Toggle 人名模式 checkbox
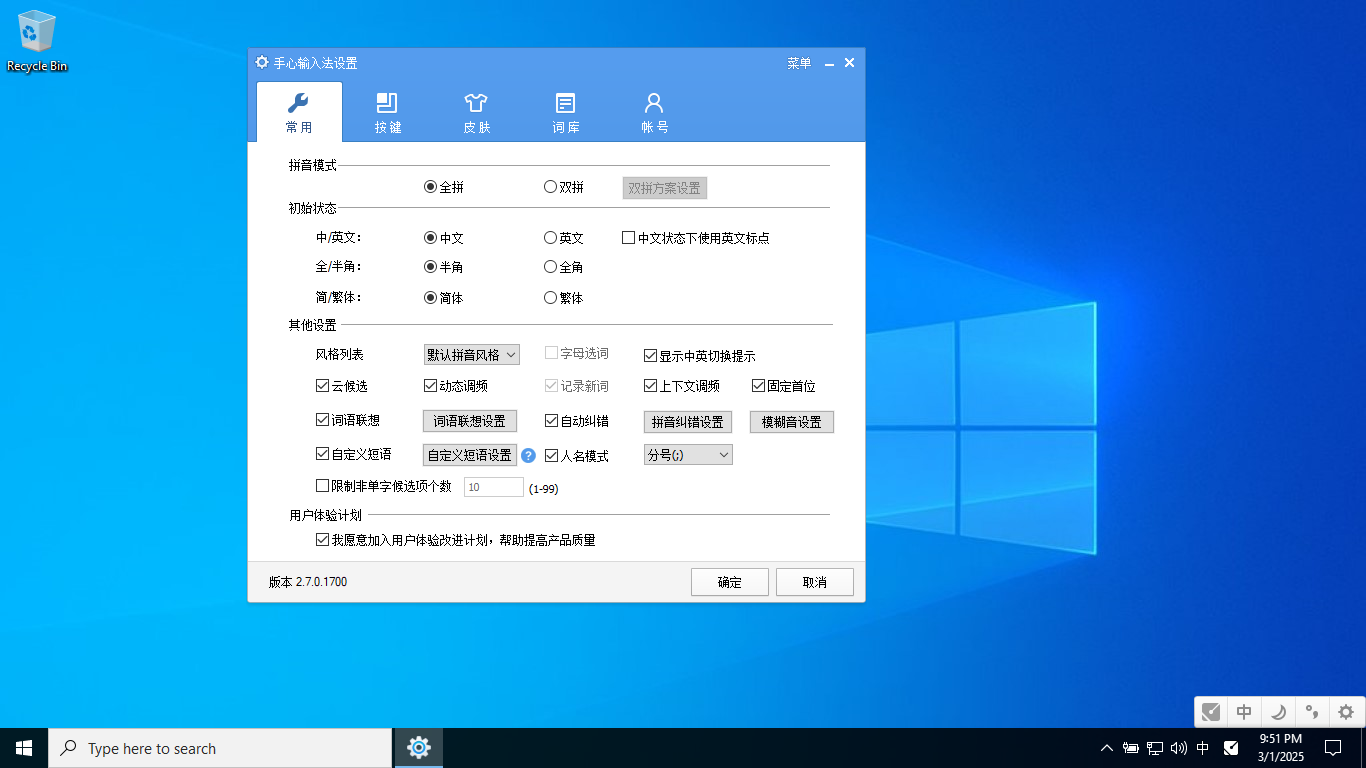1366x768 pixels. pyautogui.click(x=551, y=456)
